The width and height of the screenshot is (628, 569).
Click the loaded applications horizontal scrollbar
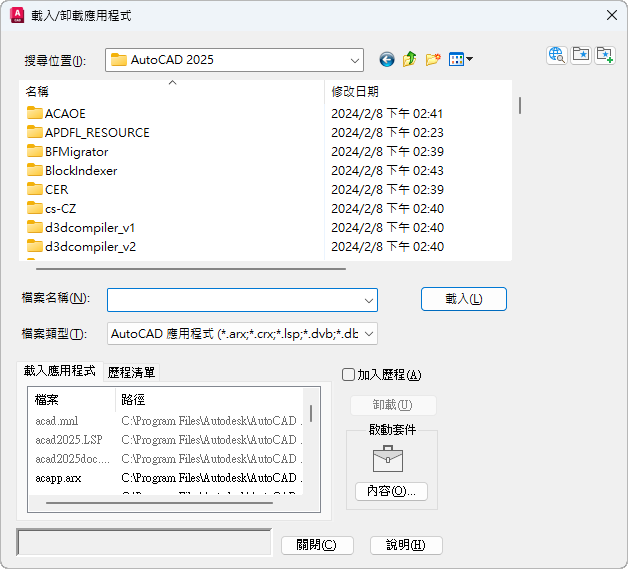[x=159, y=503]
